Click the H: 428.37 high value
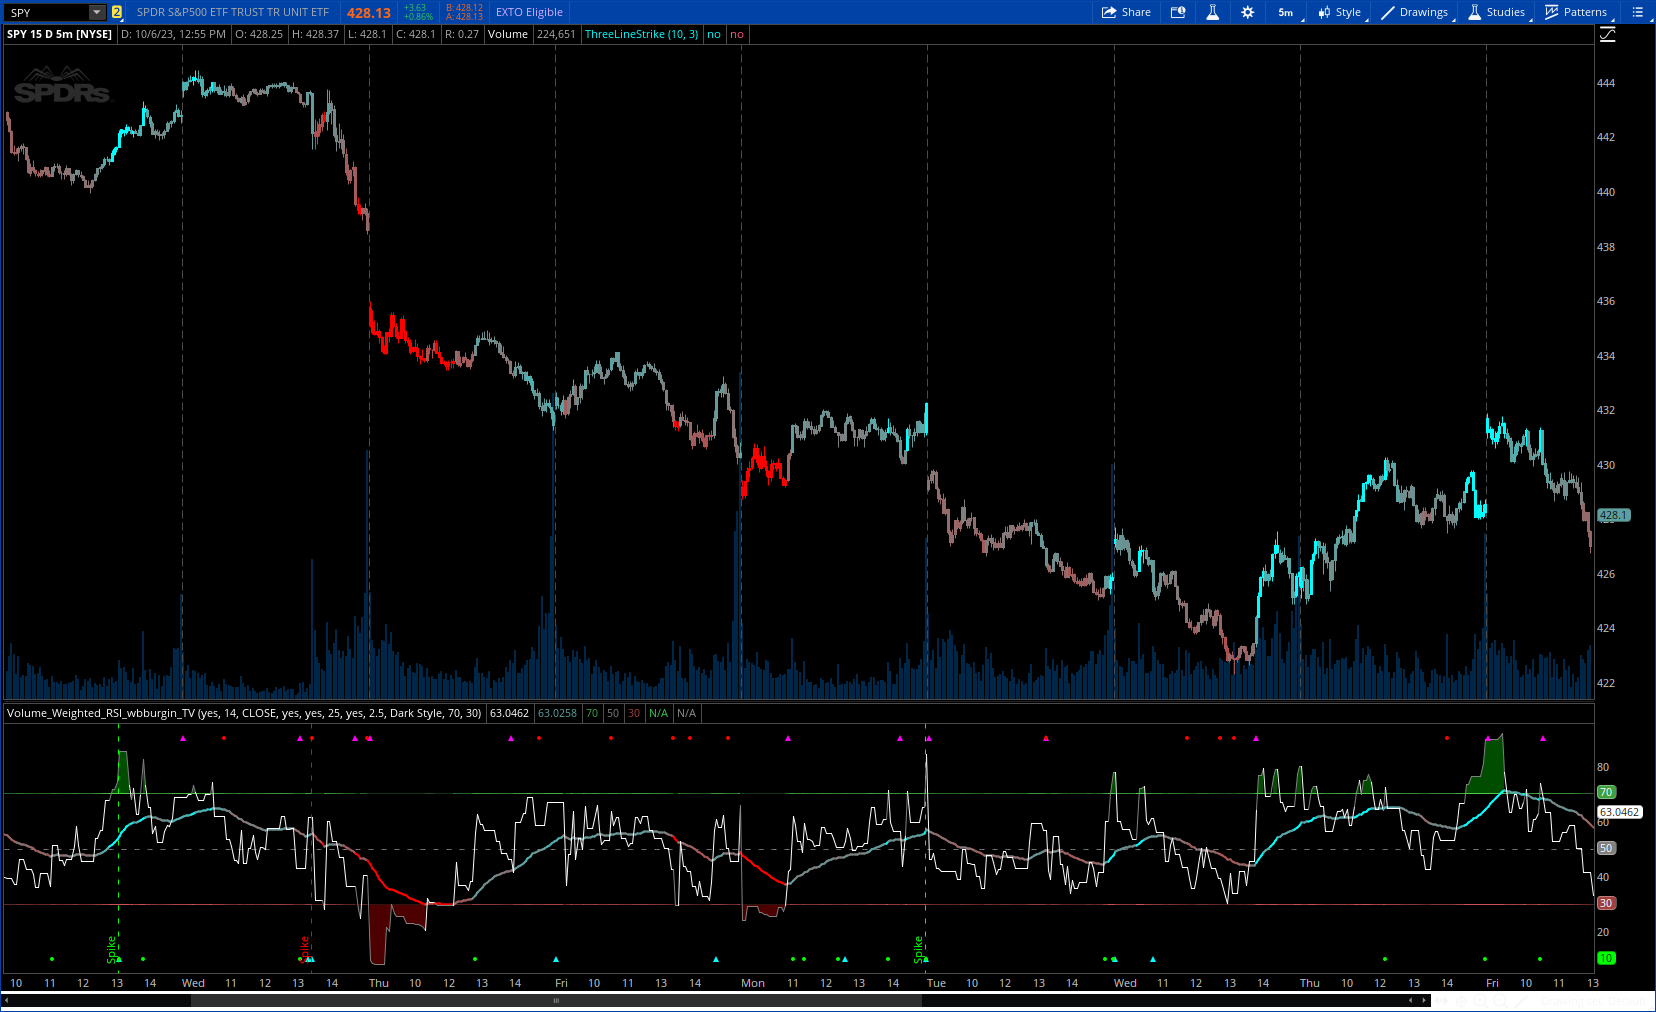This screenshot has height=1012, width=1656. coord(315,34)
